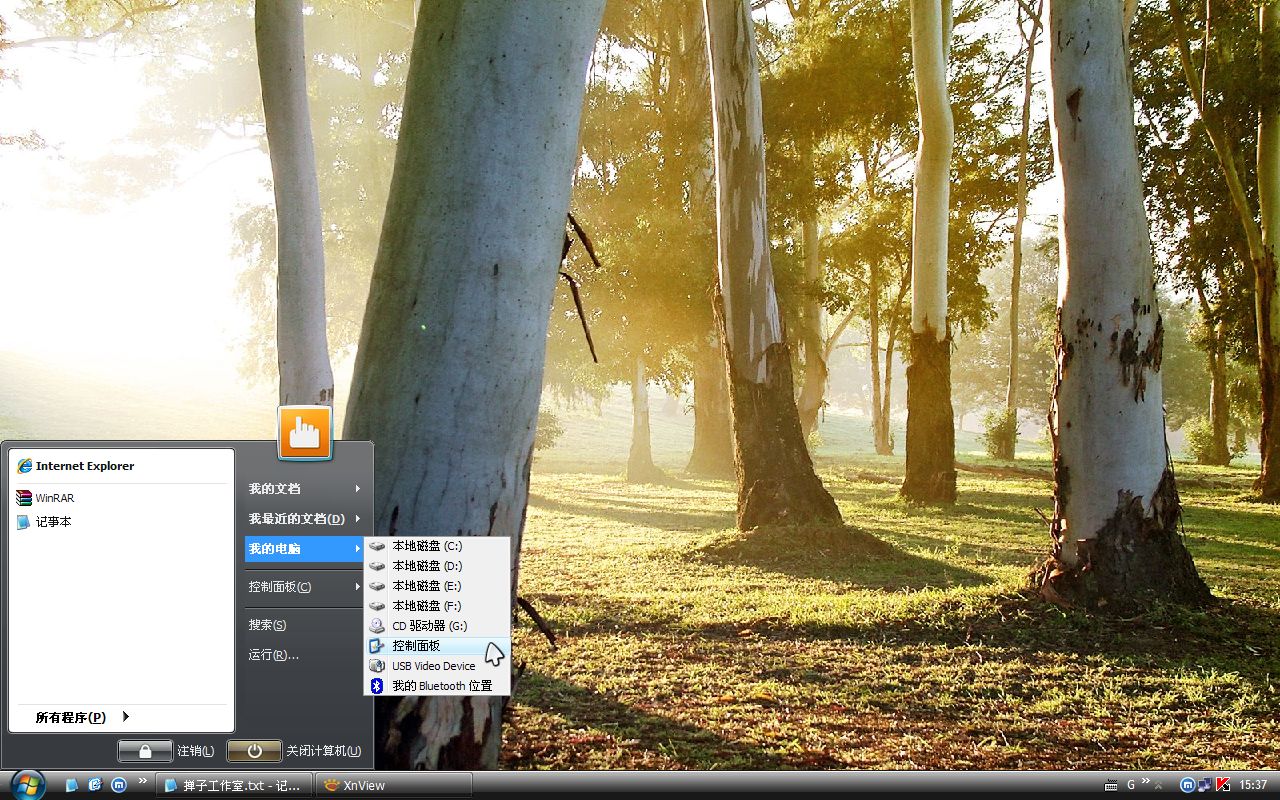
Task: Click the orange hand user picture icon
Action: point(305,433)
